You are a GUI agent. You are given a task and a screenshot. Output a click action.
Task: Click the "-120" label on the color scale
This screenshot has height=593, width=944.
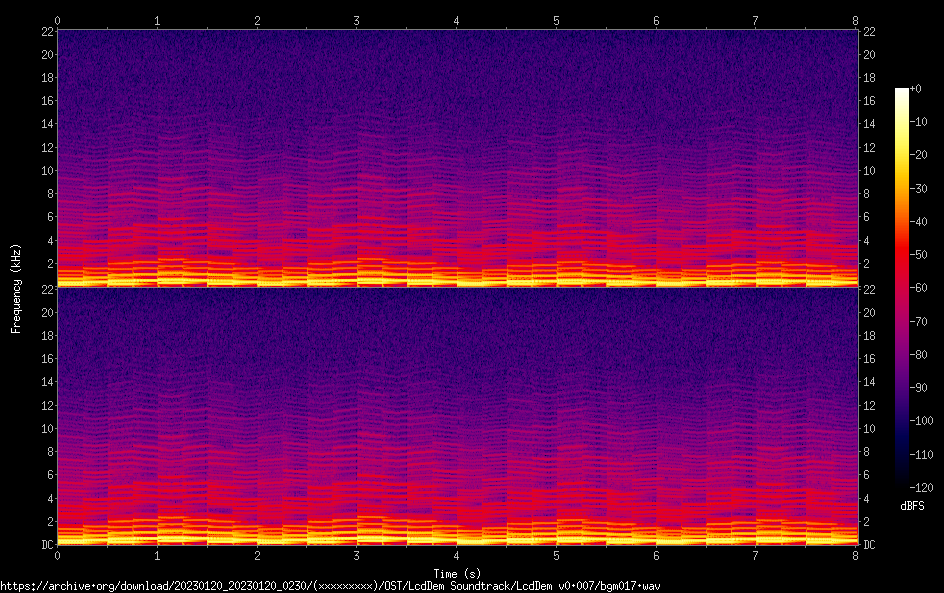(922, 485)
